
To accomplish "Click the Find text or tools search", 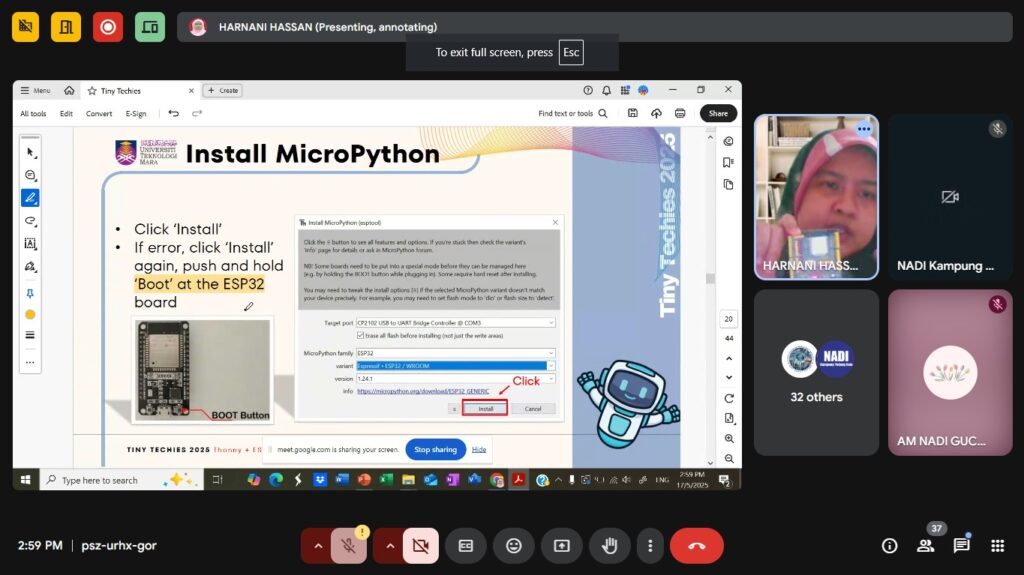I will tap(573, 113).
